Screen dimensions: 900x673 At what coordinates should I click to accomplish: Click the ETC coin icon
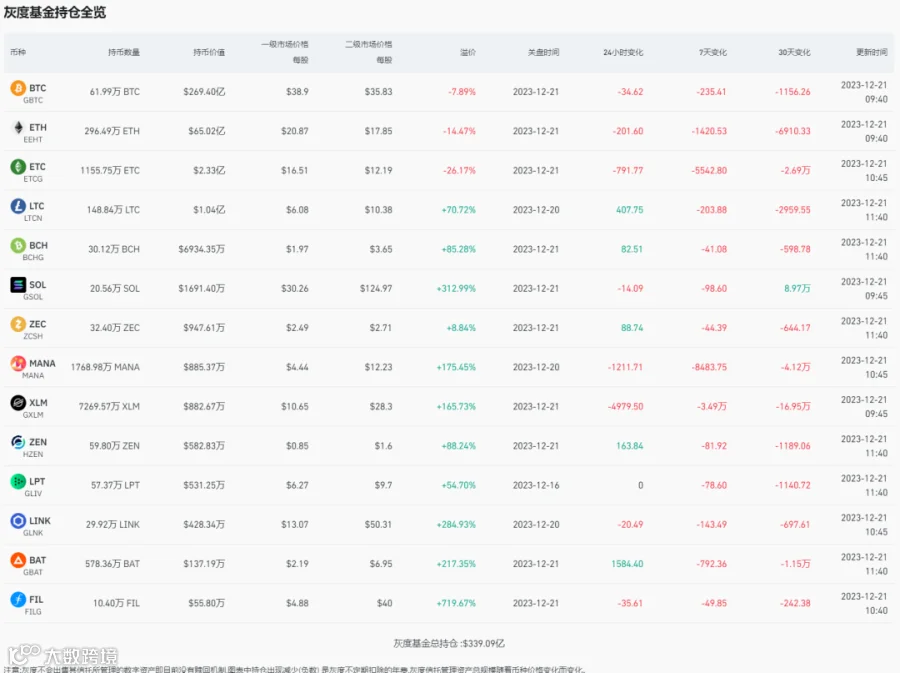pos(18,166)
